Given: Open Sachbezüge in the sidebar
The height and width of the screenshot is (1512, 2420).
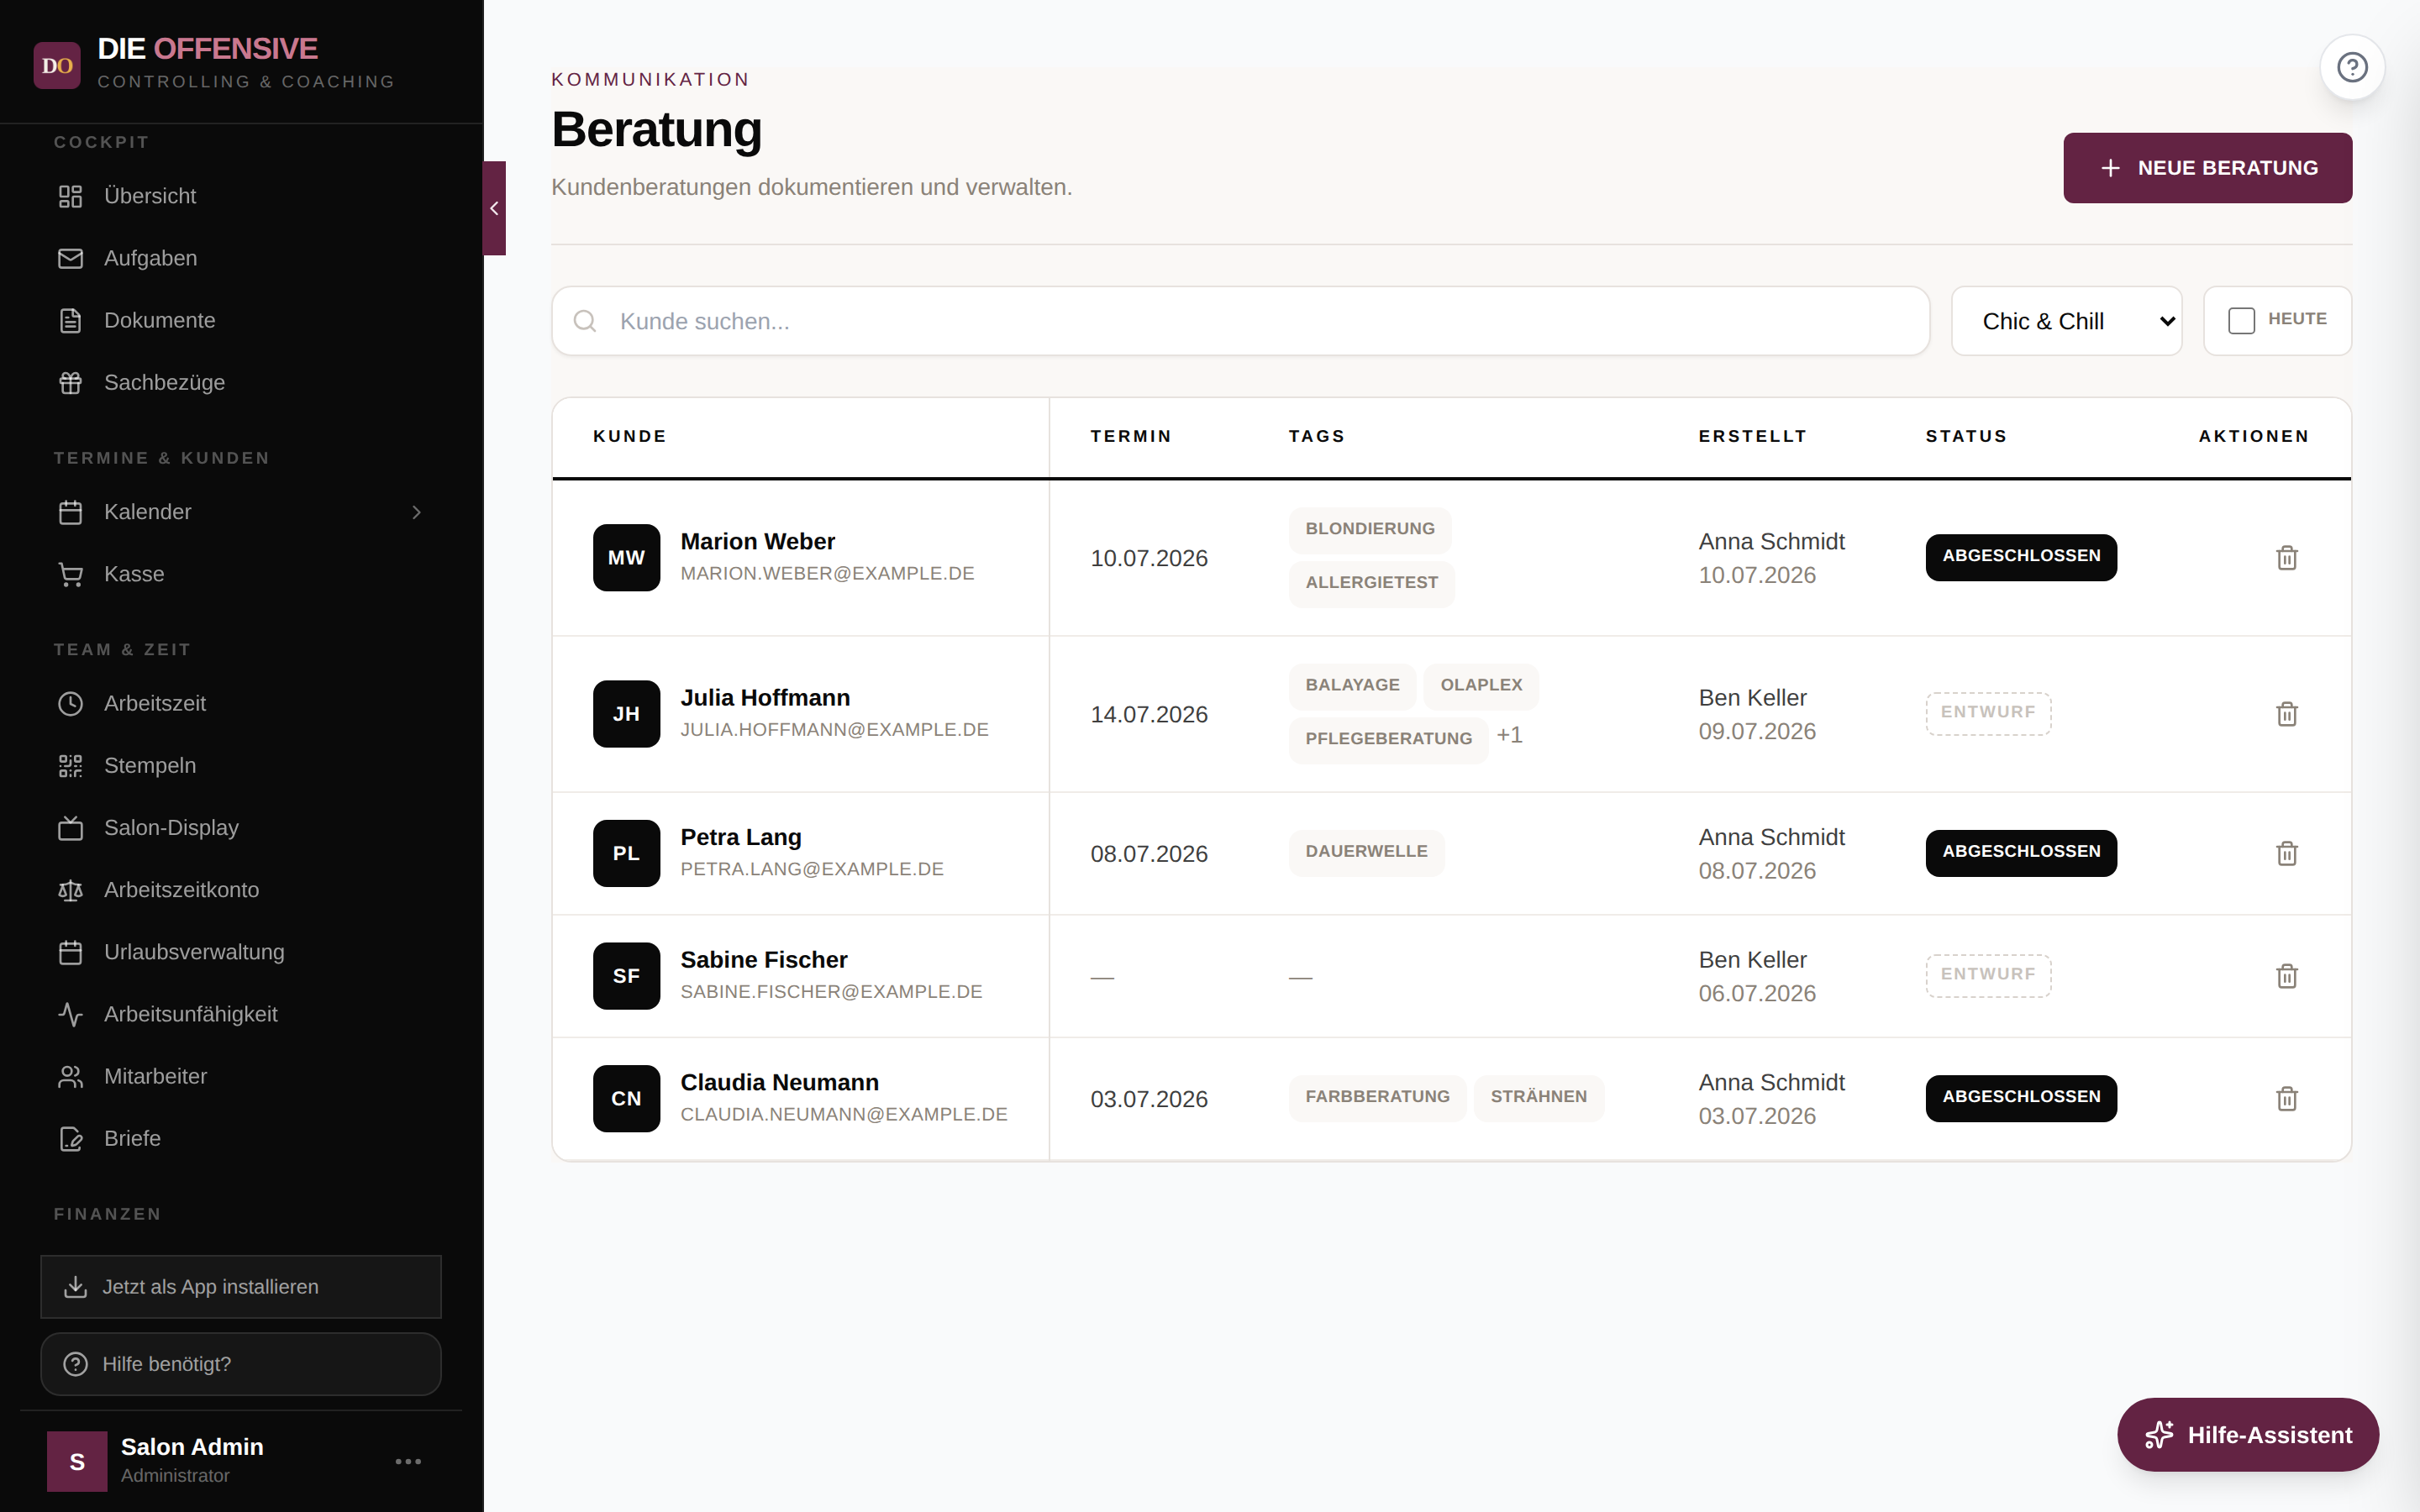Looking at the screenshot, I should pyautogui.click(x=240, y=382).
